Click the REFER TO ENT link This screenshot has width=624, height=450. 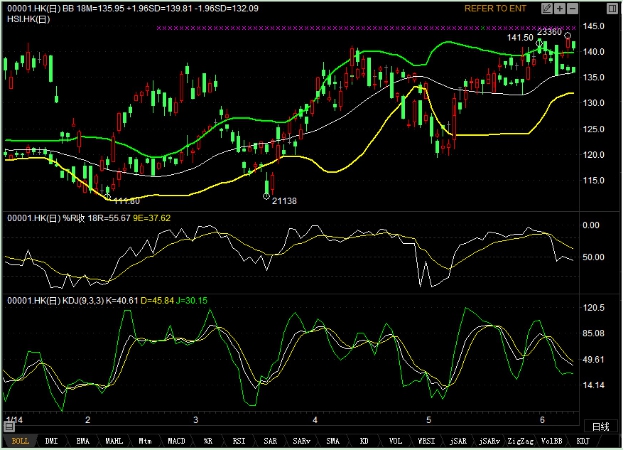pyautogui.click(x=494, y=8)
